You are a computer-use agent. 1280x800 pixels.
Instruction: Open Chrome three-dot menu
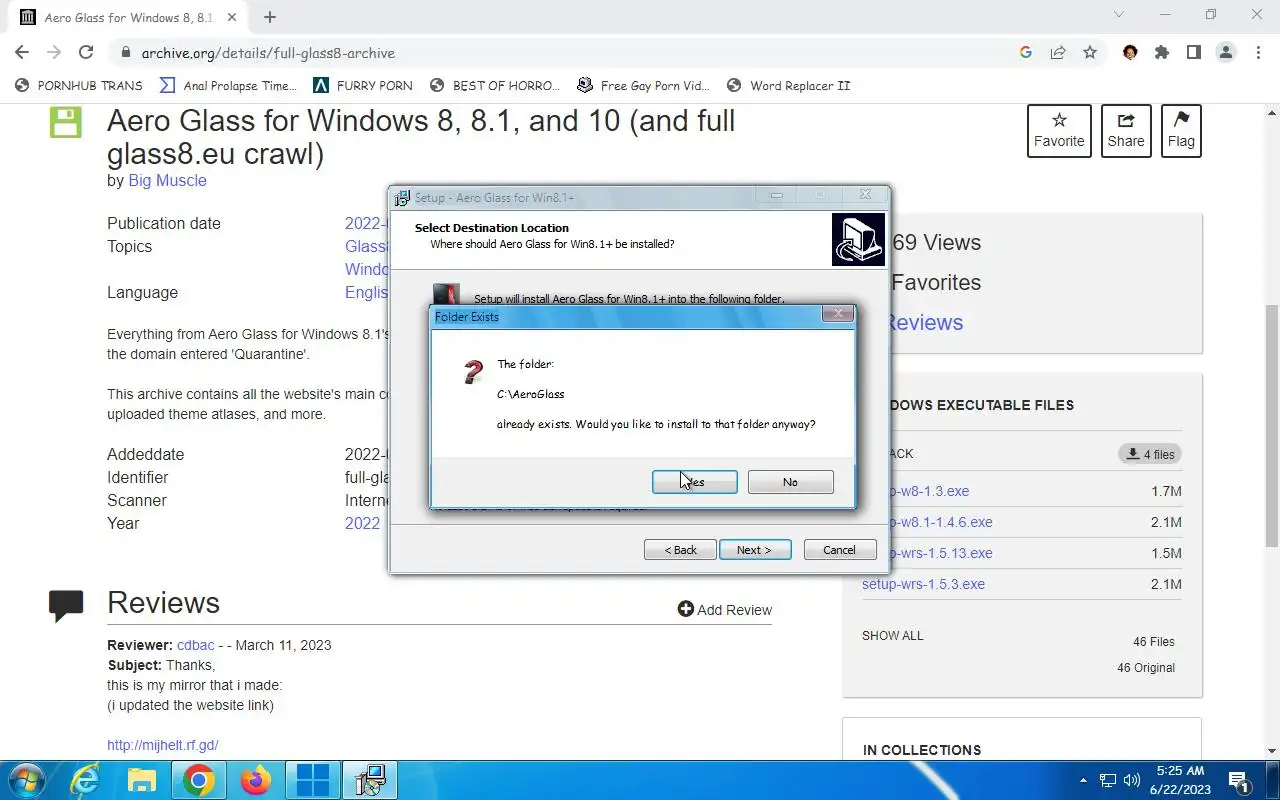[x=1258, y=53]
